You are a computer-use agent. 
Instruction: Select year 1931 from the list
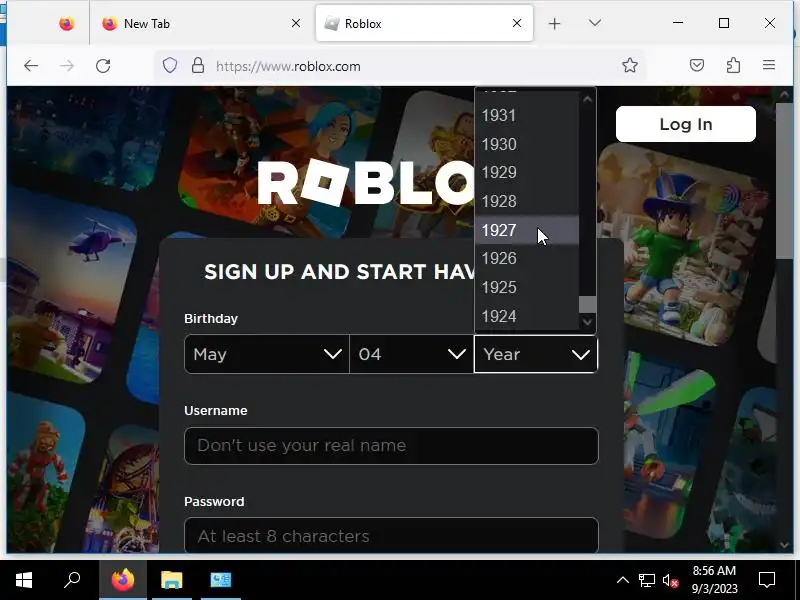[x=527, y=115]
